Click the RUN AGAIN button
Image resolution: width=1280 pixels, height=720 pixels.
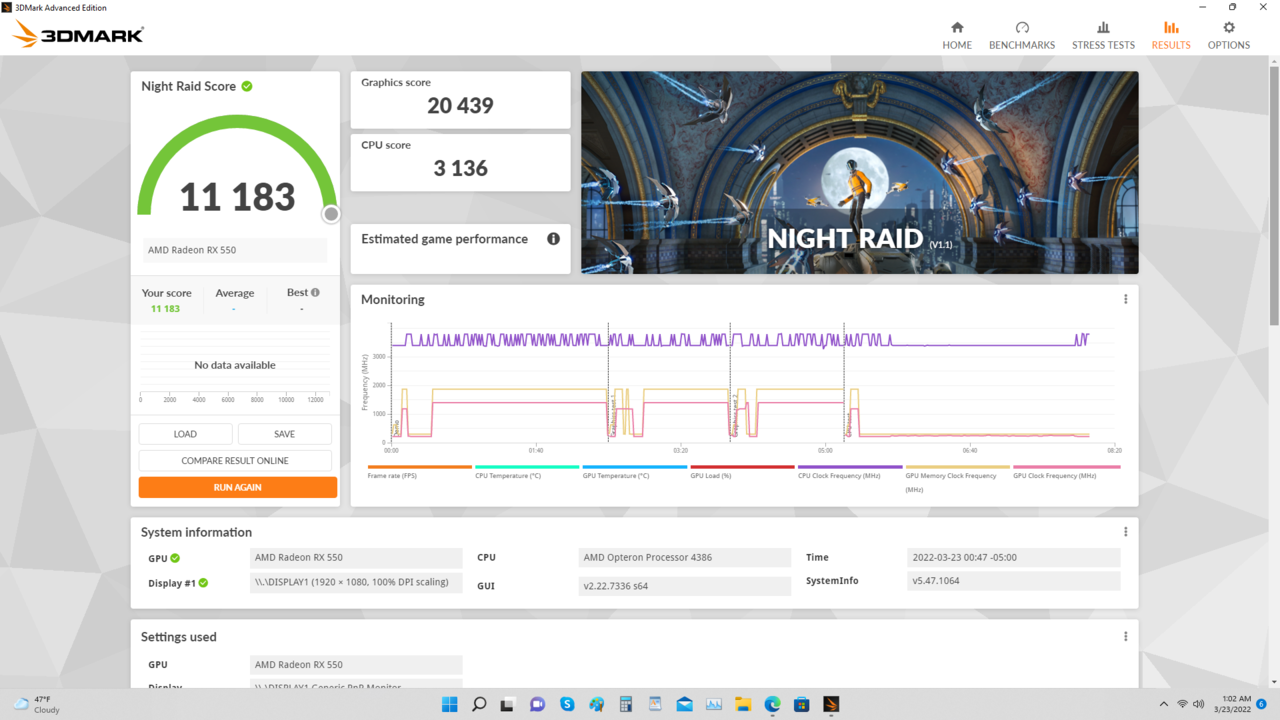[237, 486]
